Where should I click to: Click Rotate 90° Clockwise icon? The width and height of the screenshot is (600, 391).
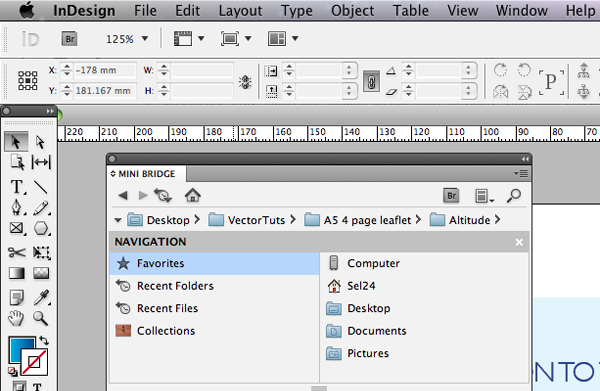click(500, 70)
